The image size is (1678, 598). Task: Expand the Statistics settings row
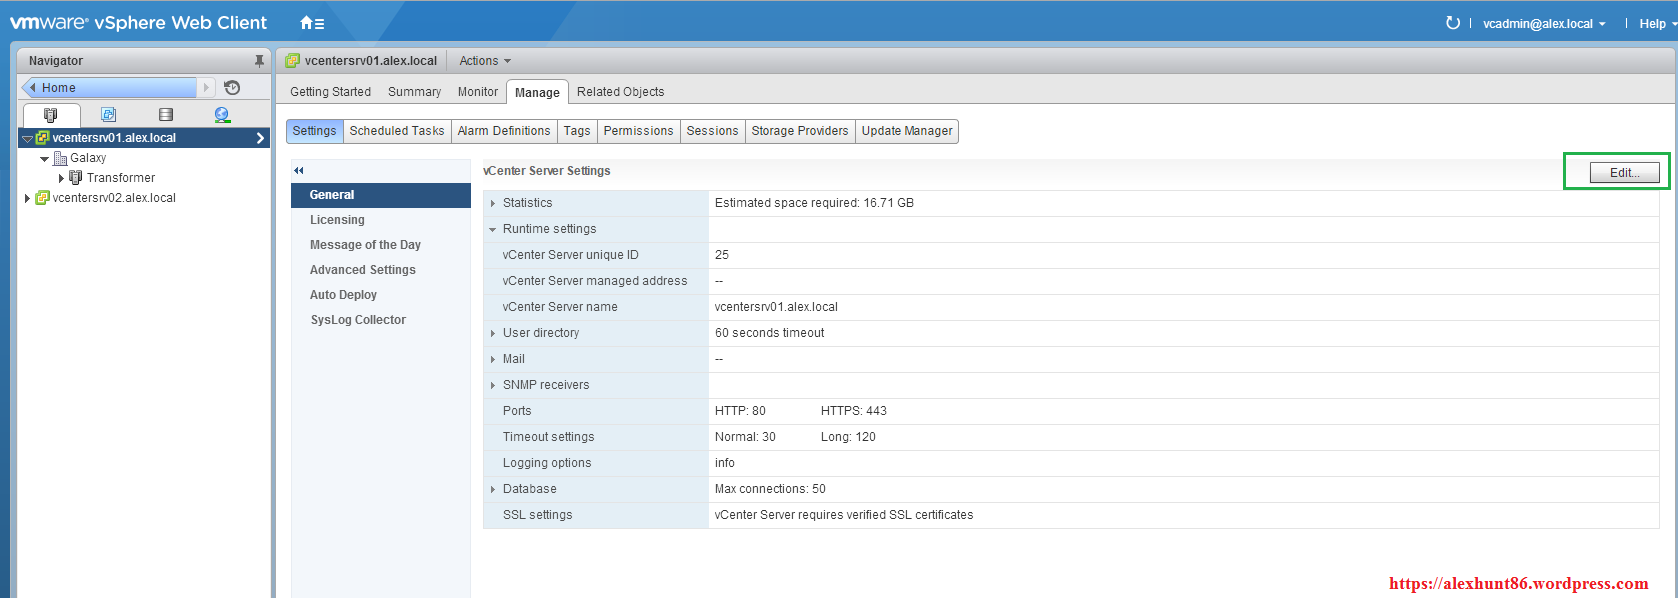pos(493,203)
